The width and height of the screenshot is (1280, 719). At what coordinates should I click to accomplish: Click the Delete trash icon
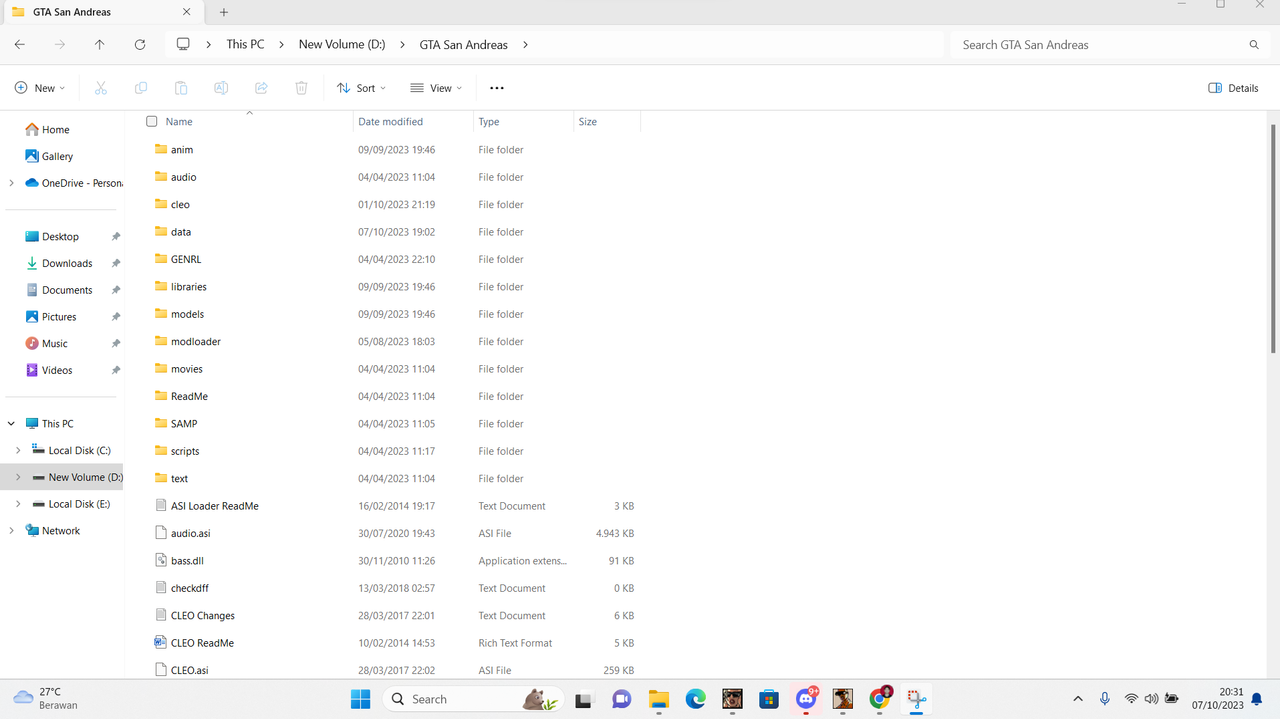coord(301,88)
